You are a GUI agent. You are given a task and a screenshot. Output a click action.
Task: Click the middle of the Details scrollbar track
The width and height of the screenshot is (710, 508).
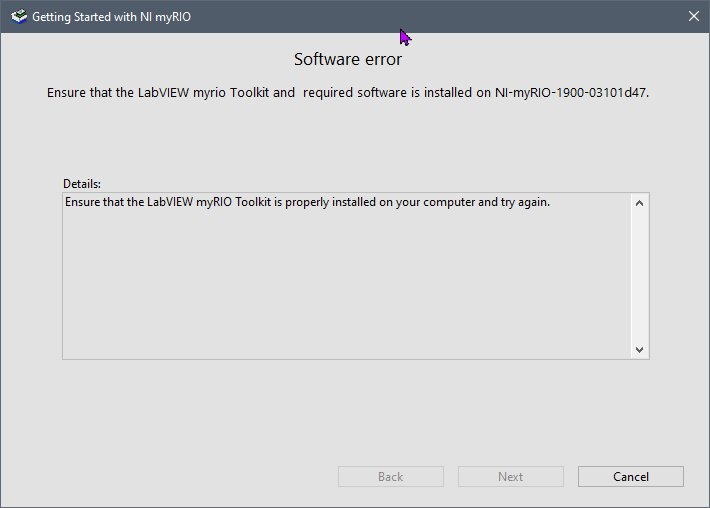(640, 276)
